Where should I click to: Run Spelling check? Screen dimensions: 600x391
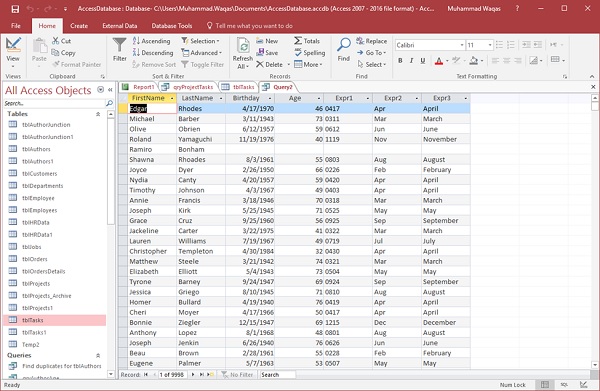[310, 53]
